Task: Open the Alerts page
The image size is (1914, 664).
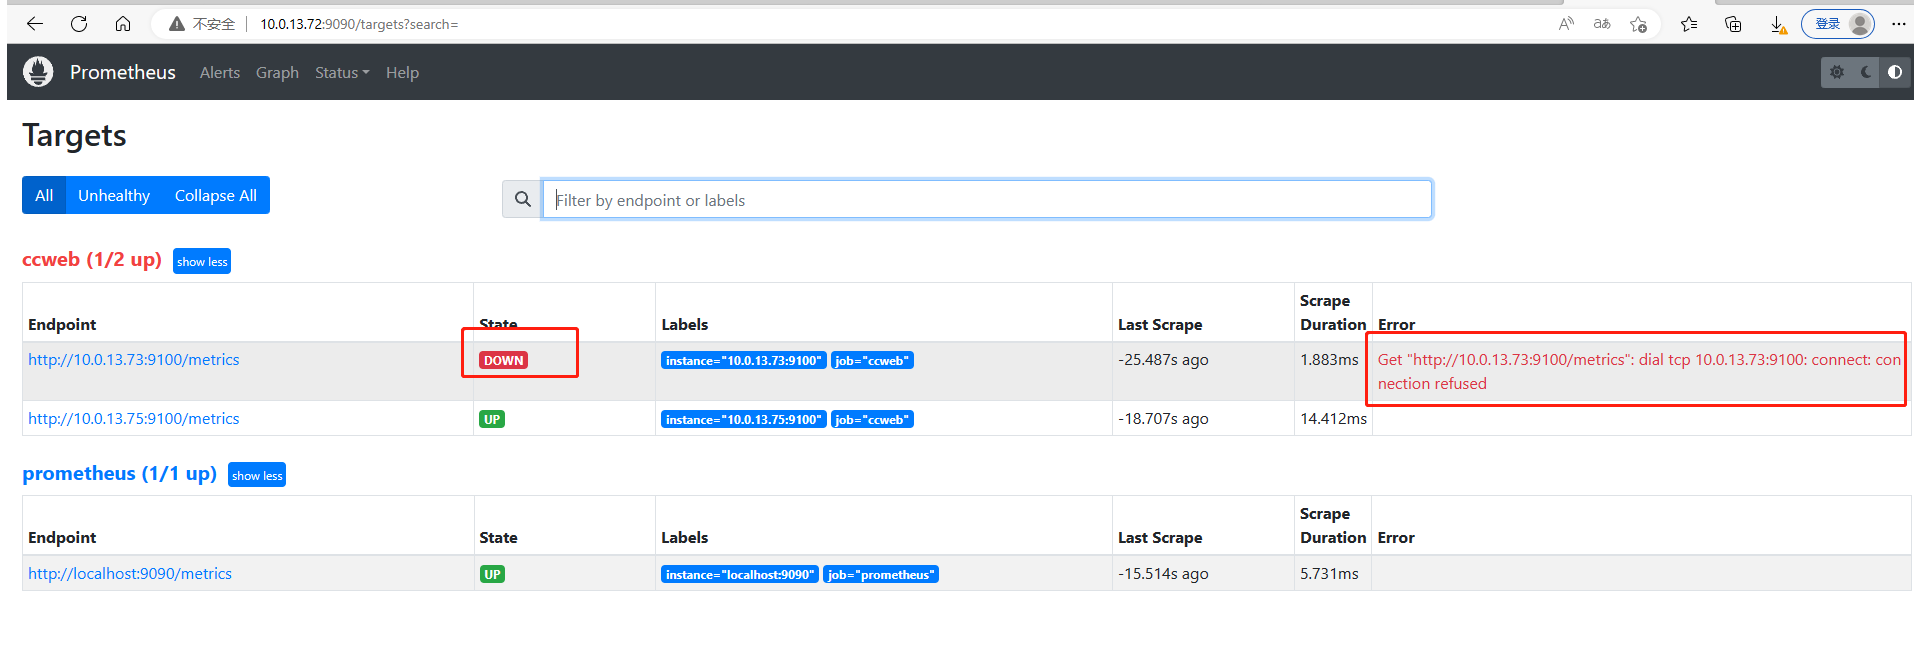Action: click(220, 72)
